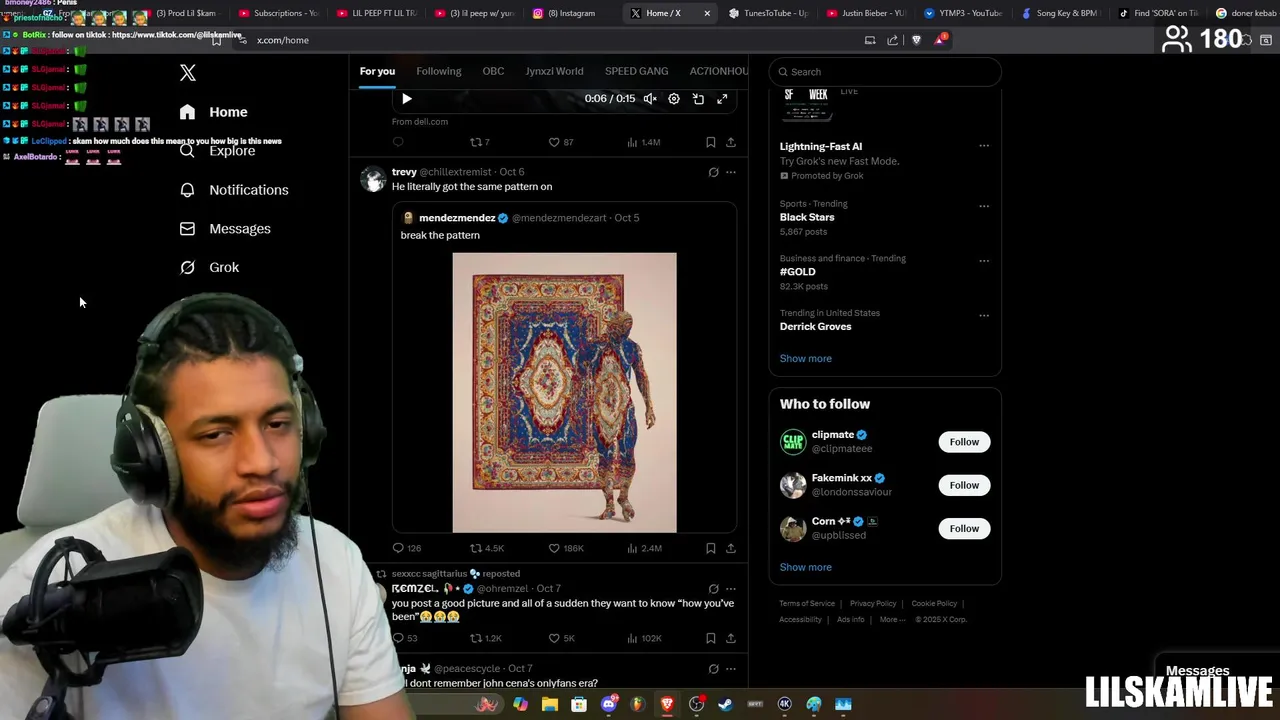Play the Dell ad video
The width and height of the screenshot is (1280, 720).
tap(406, 99)
